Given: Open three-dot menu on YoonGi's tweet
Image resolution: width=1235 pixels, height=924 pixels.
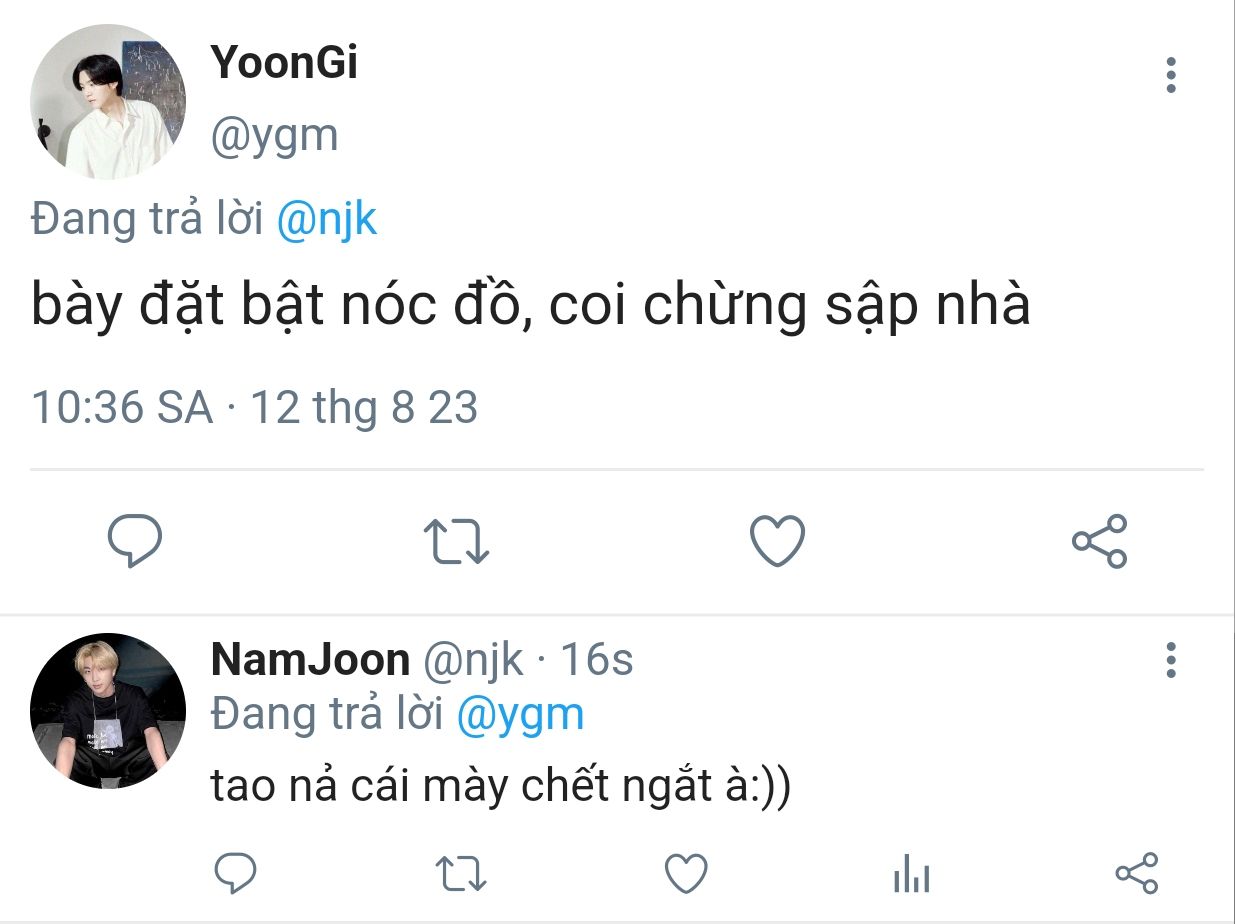Looking at the screenshot, I should pyautogui.click(x=1171, y=75).
